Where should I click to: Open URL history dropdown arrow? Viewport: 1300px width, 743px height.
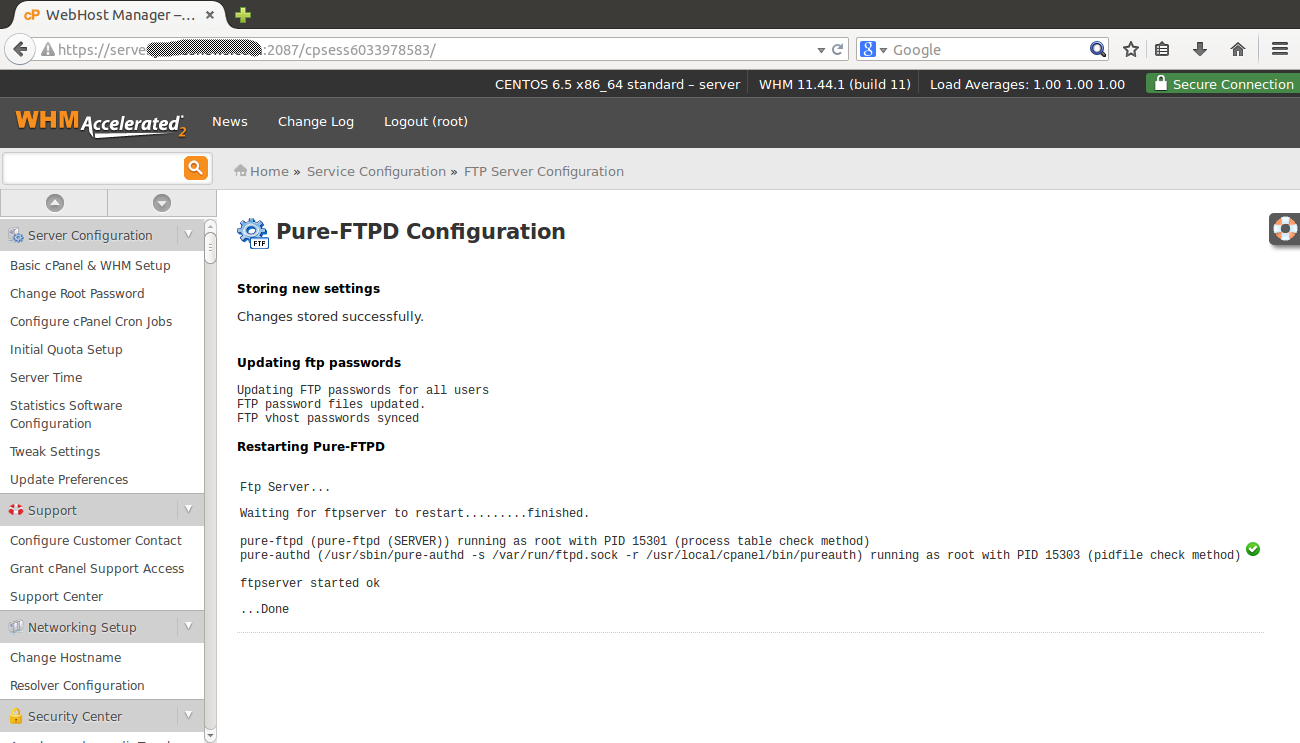pyautogui.click(x=821, y=49)
